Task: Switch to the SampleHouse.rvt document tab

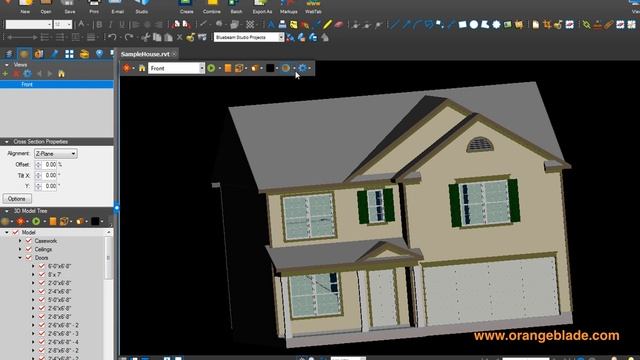Action: pyautogui.click(x=145, y=54)
